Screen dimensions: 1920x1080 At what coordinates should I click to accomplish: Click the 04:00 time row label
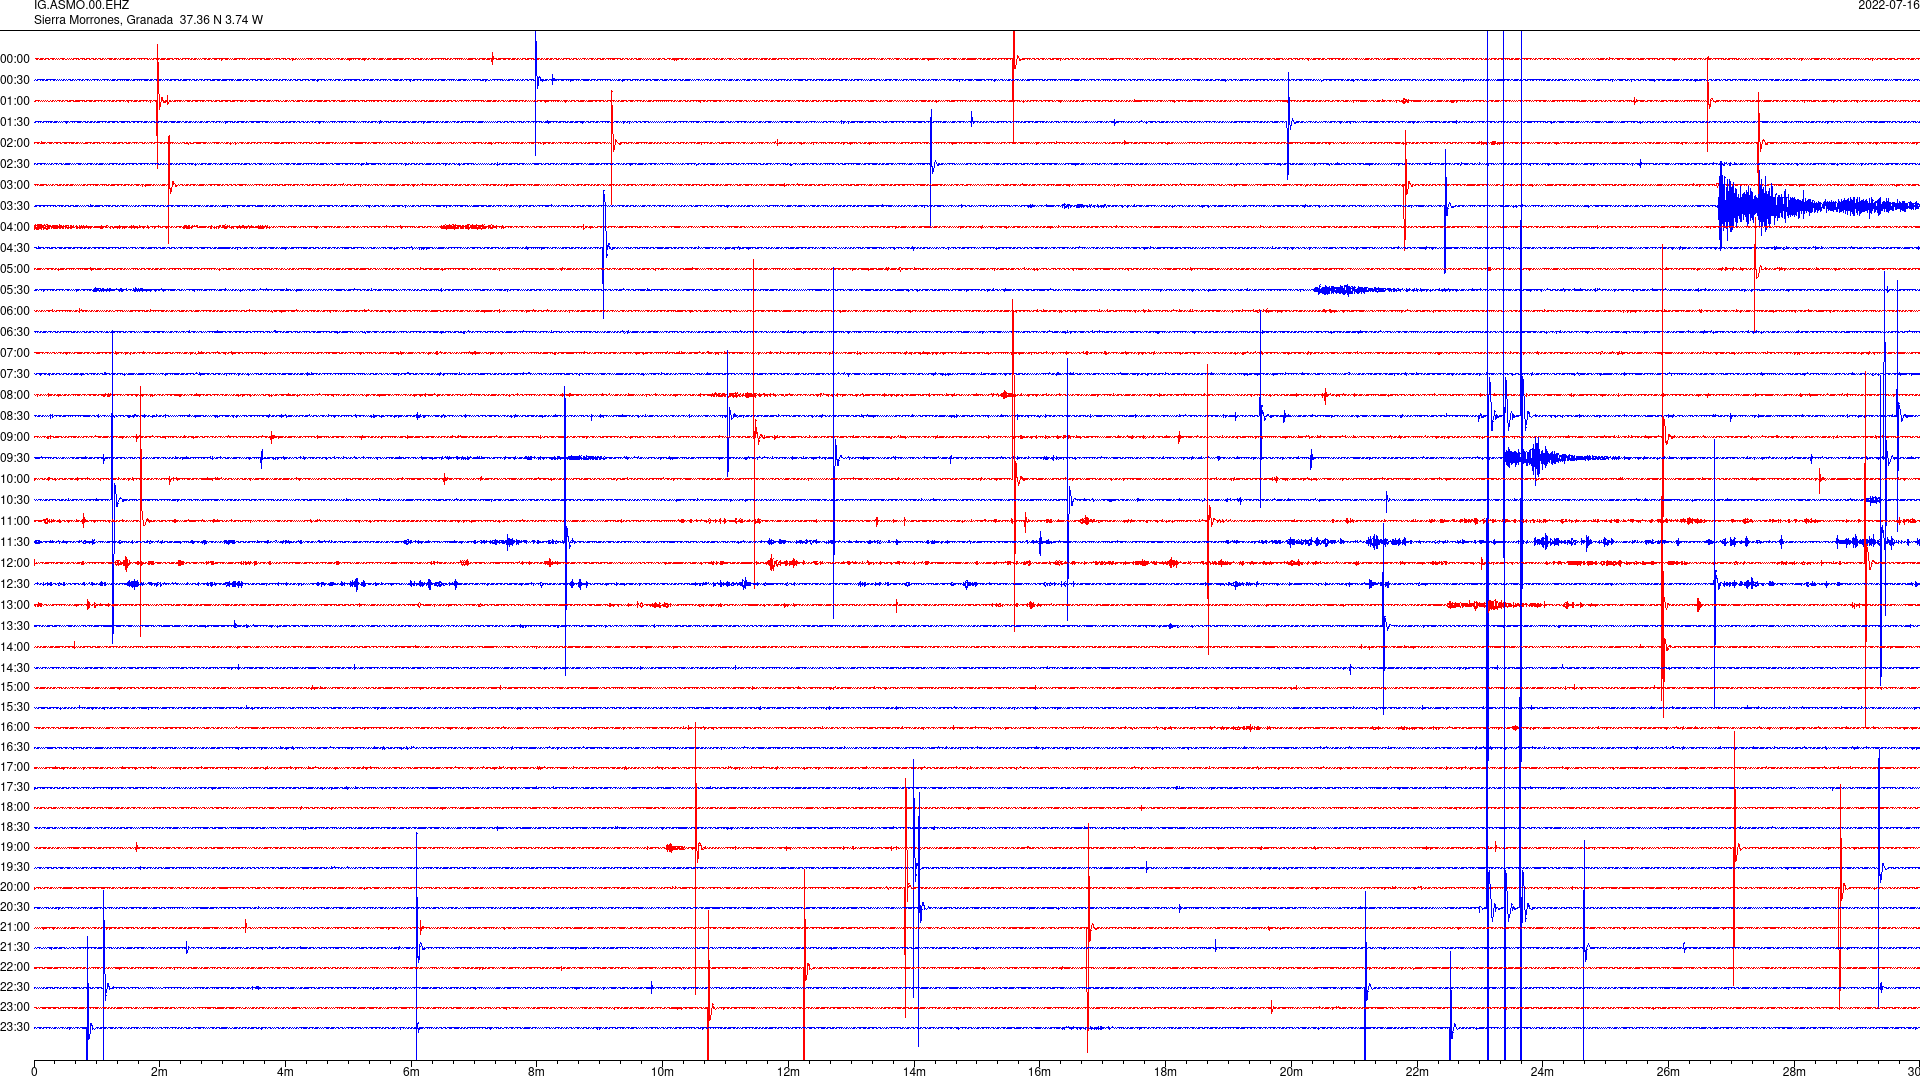point(15,227)
